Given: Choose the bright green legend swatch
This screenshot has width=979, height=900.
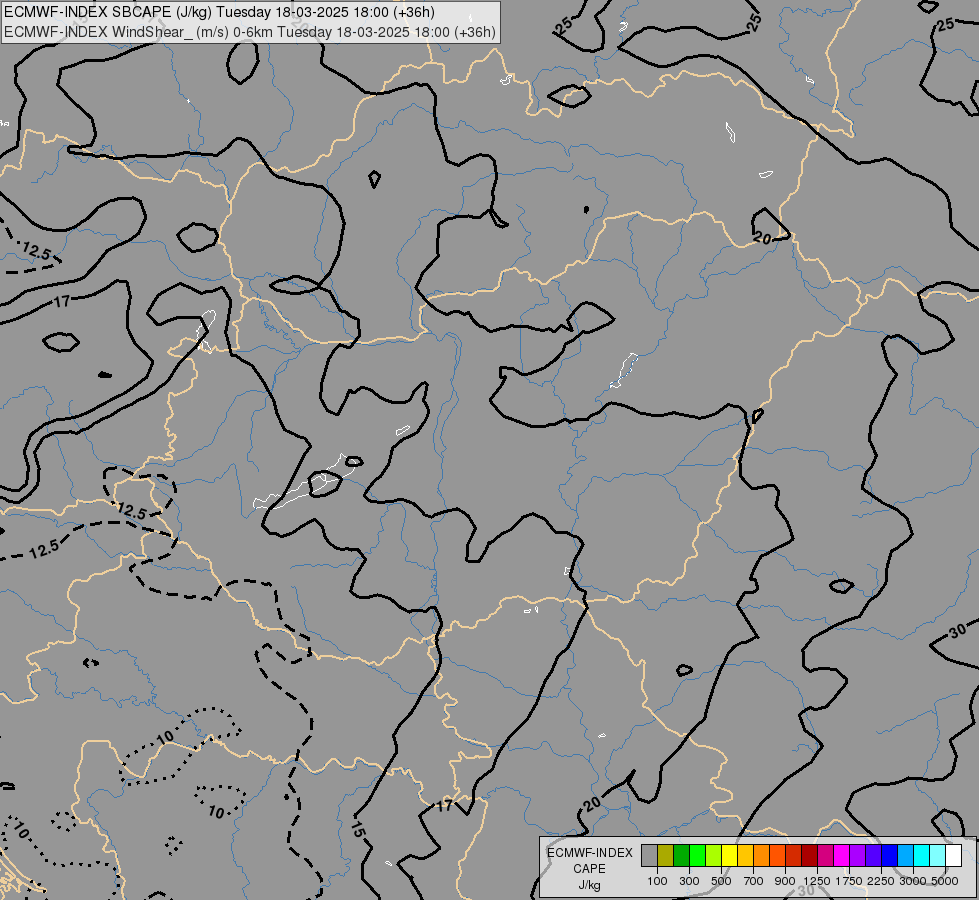Looking at the screenshot, I should pyautogui.click(x=697, y=856).
